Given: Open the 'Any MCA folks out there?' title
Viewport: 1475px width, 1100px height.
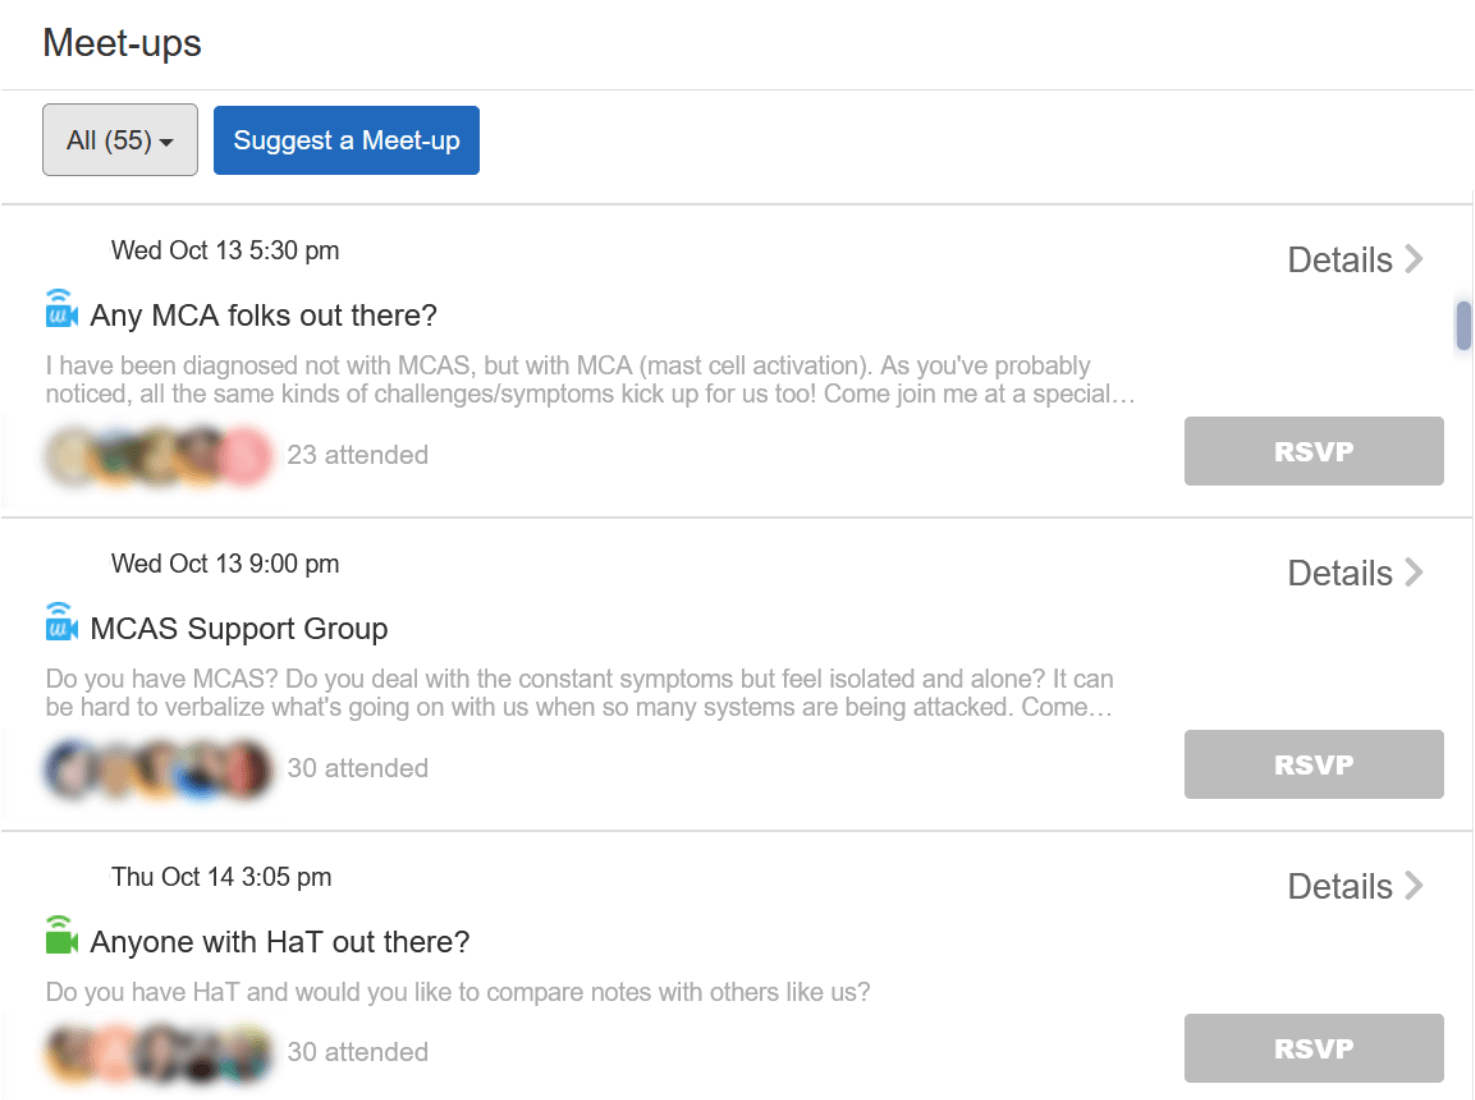Looking at the screenshot, I should tap(264, 316).
